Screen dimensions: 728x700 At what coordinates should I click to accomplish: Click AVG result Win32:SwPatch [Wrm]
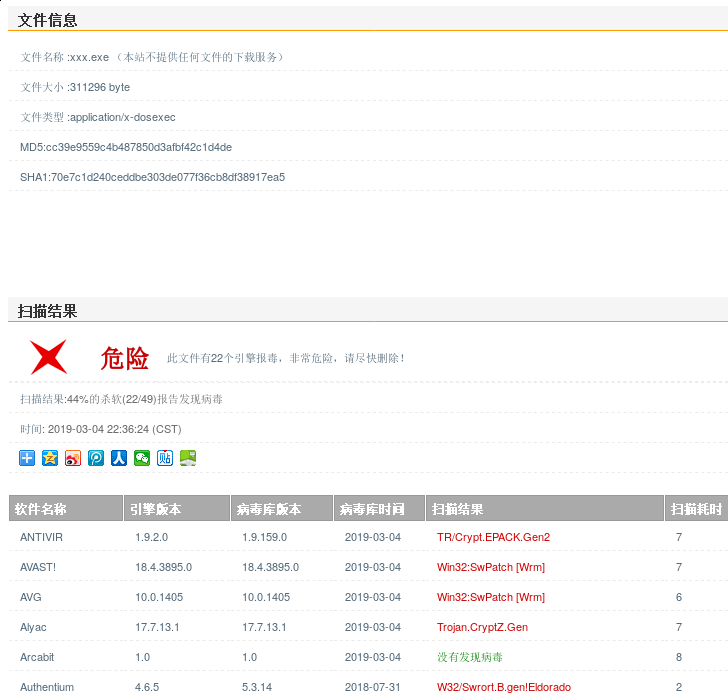[x=491, y=597]
